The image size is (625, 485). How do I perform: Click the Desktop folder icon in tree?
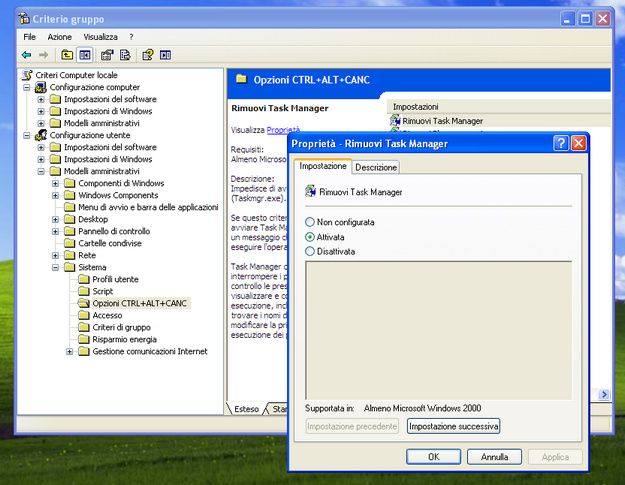coord(70,219)
